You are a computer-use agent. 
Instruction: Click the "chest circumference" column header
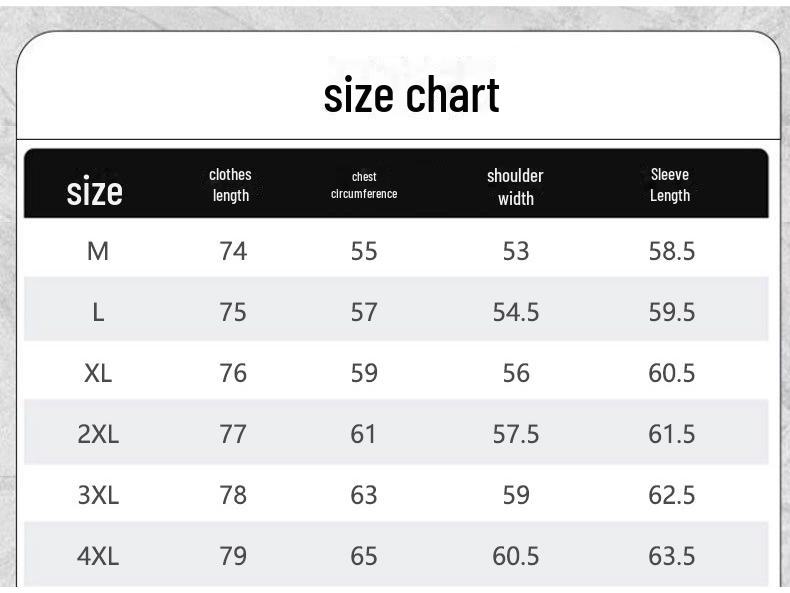pyautogui.click(x=364, y=185)
